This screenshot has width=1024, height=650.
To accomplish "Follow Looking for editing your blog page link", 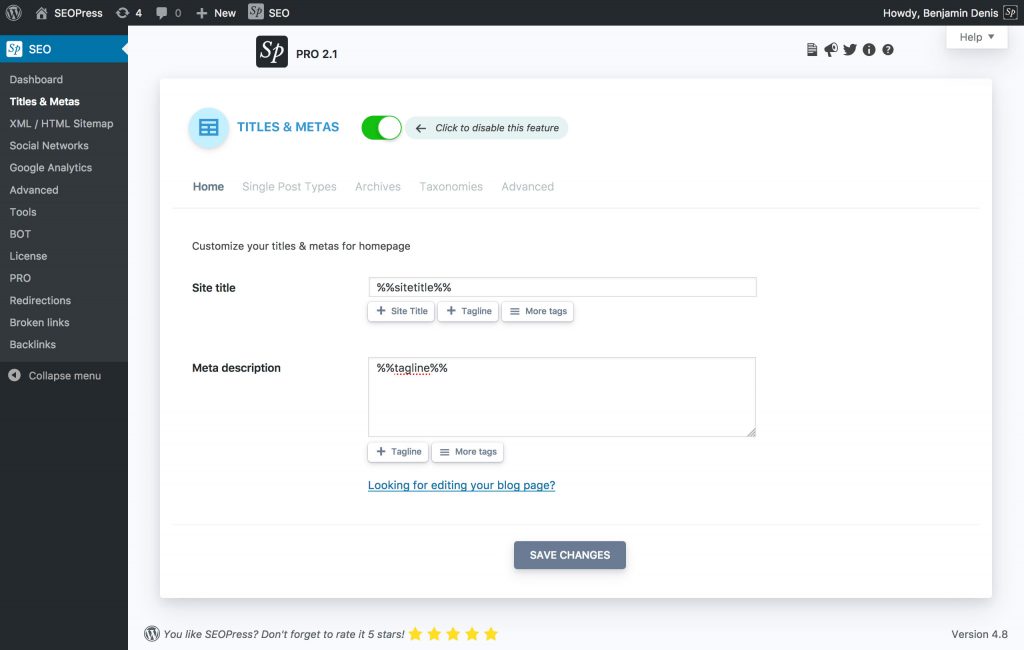I will coord(461,485).
